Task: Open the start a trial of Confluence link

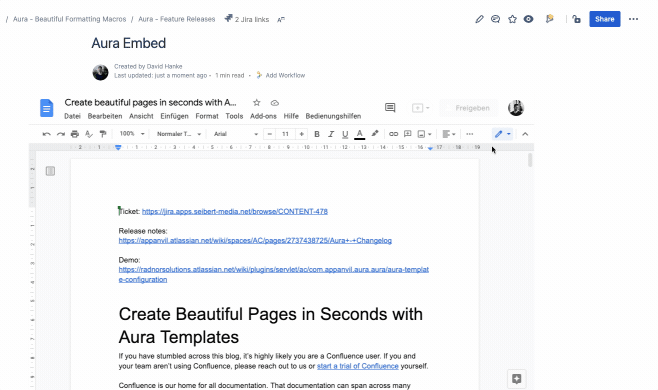Action: [x=358, y=366]
